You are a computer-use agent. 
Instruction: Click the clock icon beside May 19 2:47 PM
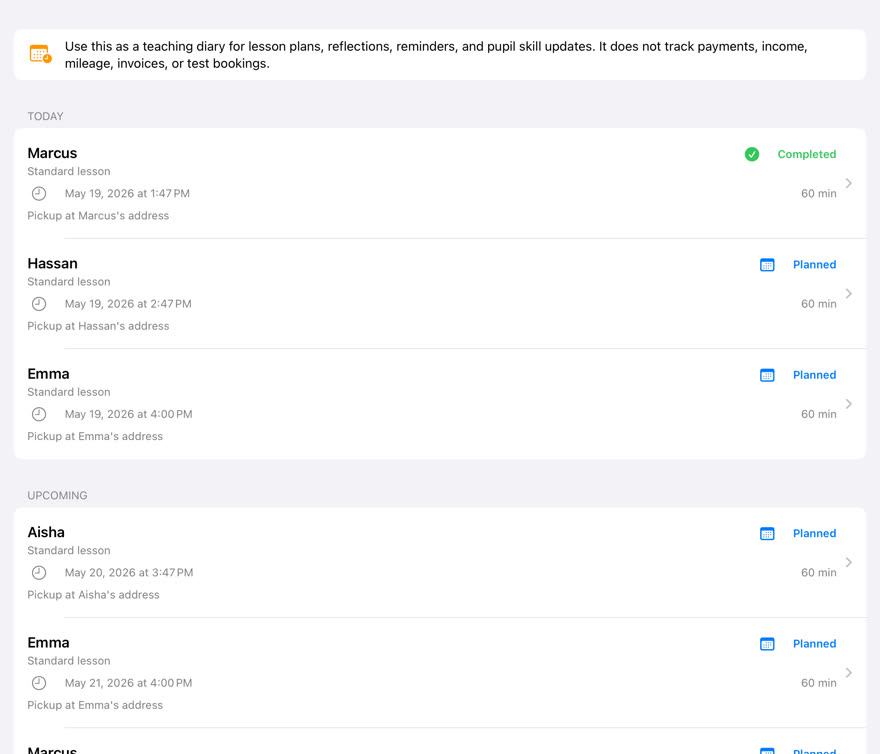click(39, 304)
